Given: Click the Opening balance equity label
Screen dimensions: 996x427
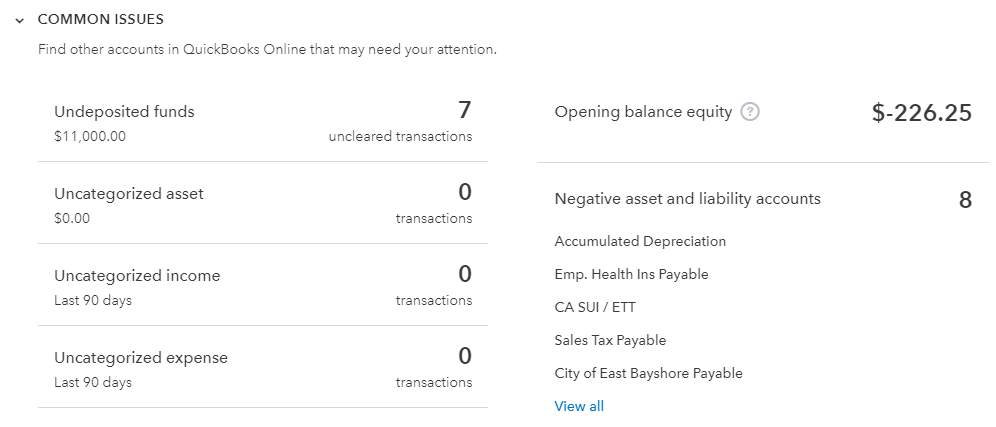Looking at the screenshot, I should 643,112.
